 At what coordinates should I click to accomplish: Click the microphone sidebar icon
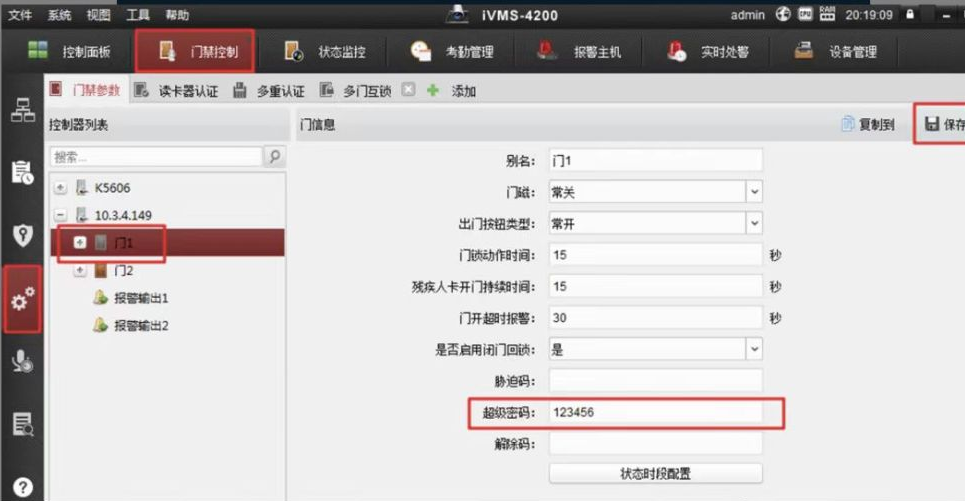pyautogui.click(x=22, y=361)
